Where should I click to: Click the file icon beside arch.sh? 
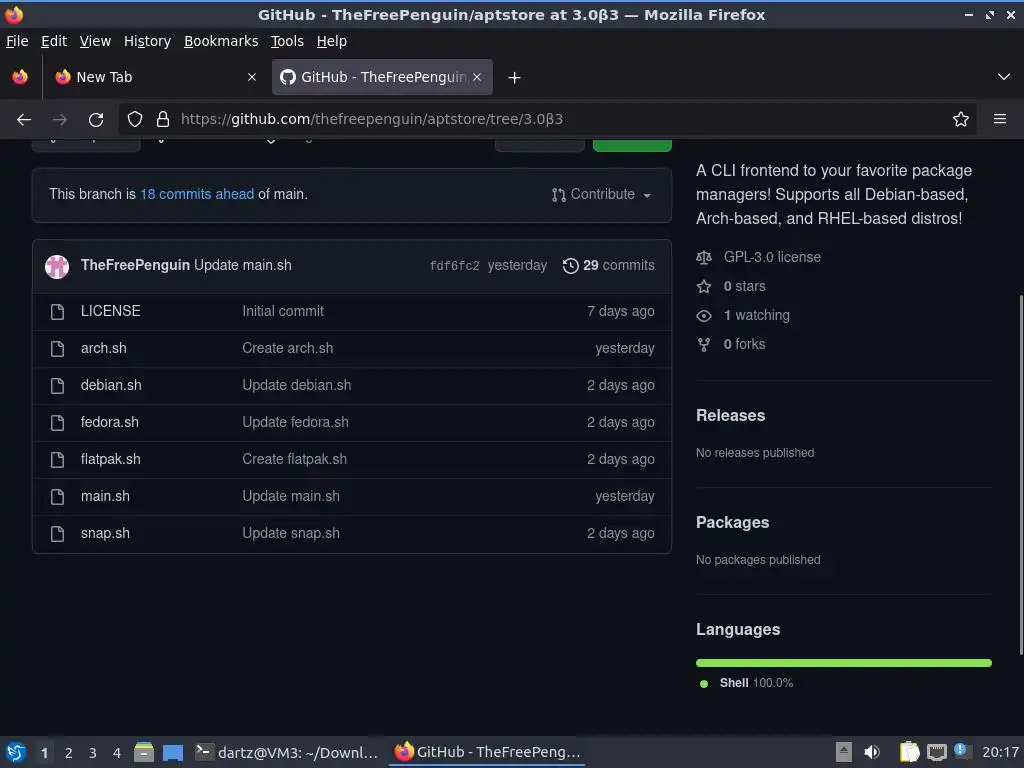pyautogui.click(x=57, y=349)
